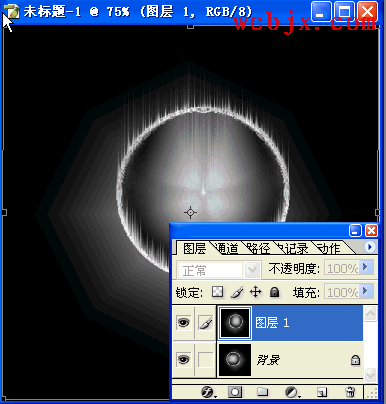
Task: Switch to 动作 actions tab
Action: pyautogui.click(x=329, y=249)
